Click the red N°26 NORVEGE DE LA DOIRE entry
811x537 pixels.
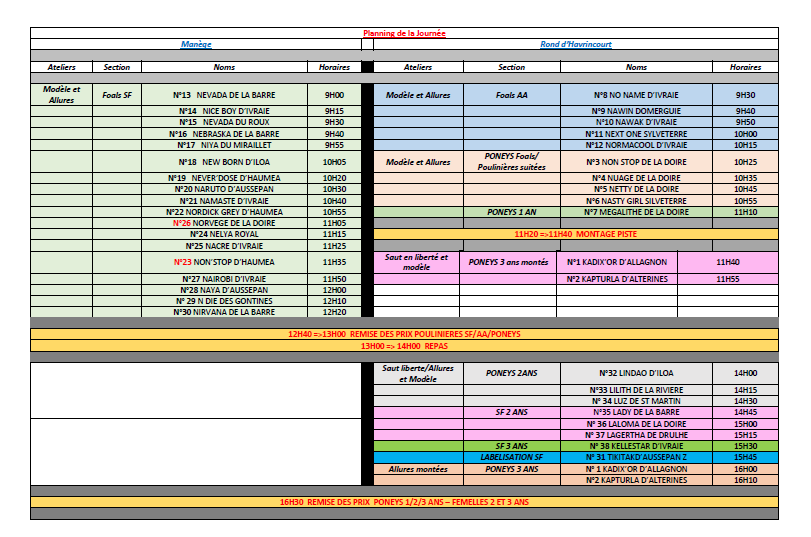pyautogui.click(x=224, y=223)
